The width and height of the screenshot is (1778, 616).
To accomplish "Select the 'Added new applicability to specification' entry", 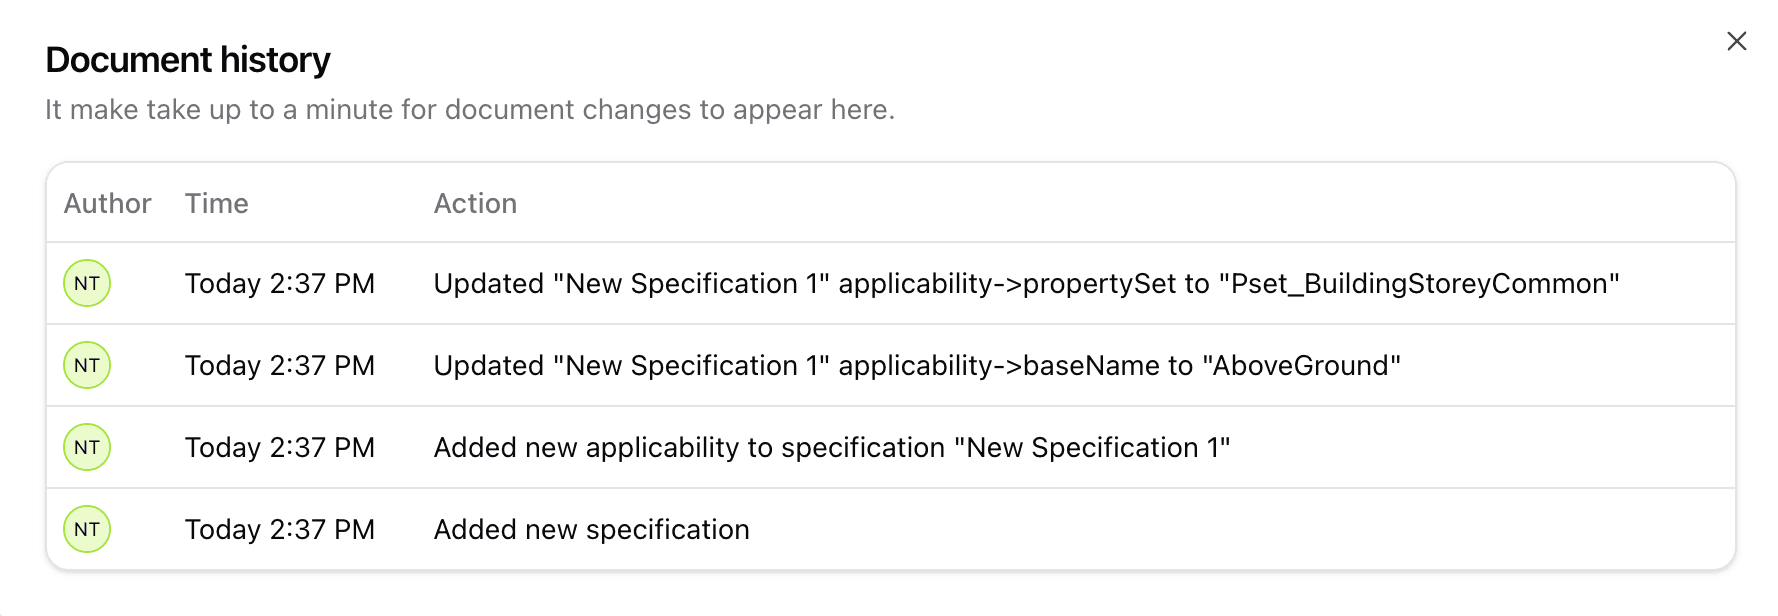I will pos(831,448).
